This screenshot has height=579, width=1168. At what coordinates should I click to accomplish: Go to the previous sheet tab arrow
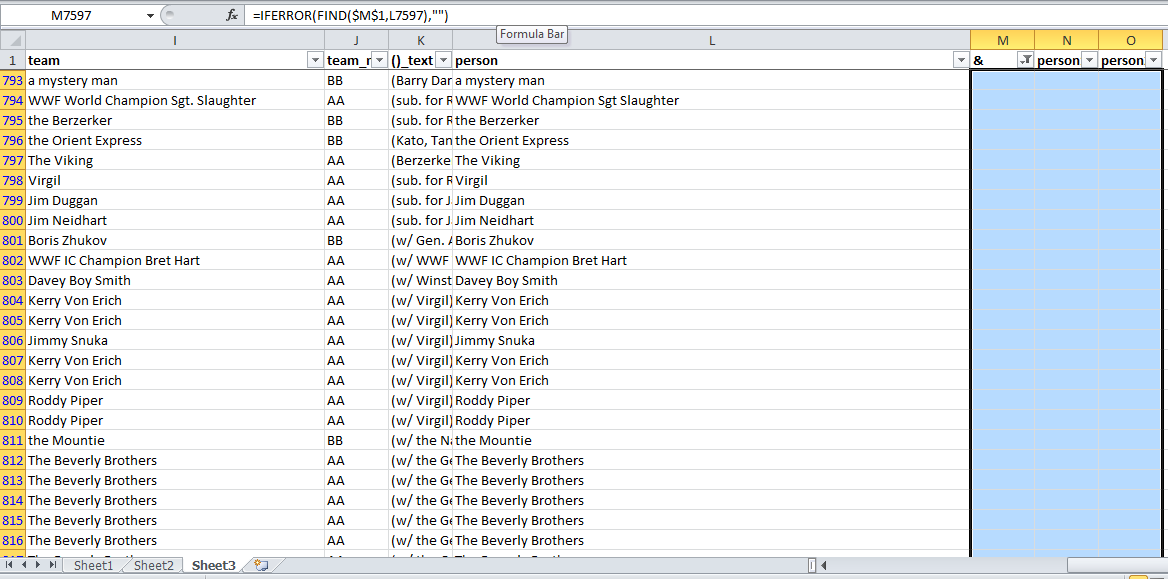point(24,566)
